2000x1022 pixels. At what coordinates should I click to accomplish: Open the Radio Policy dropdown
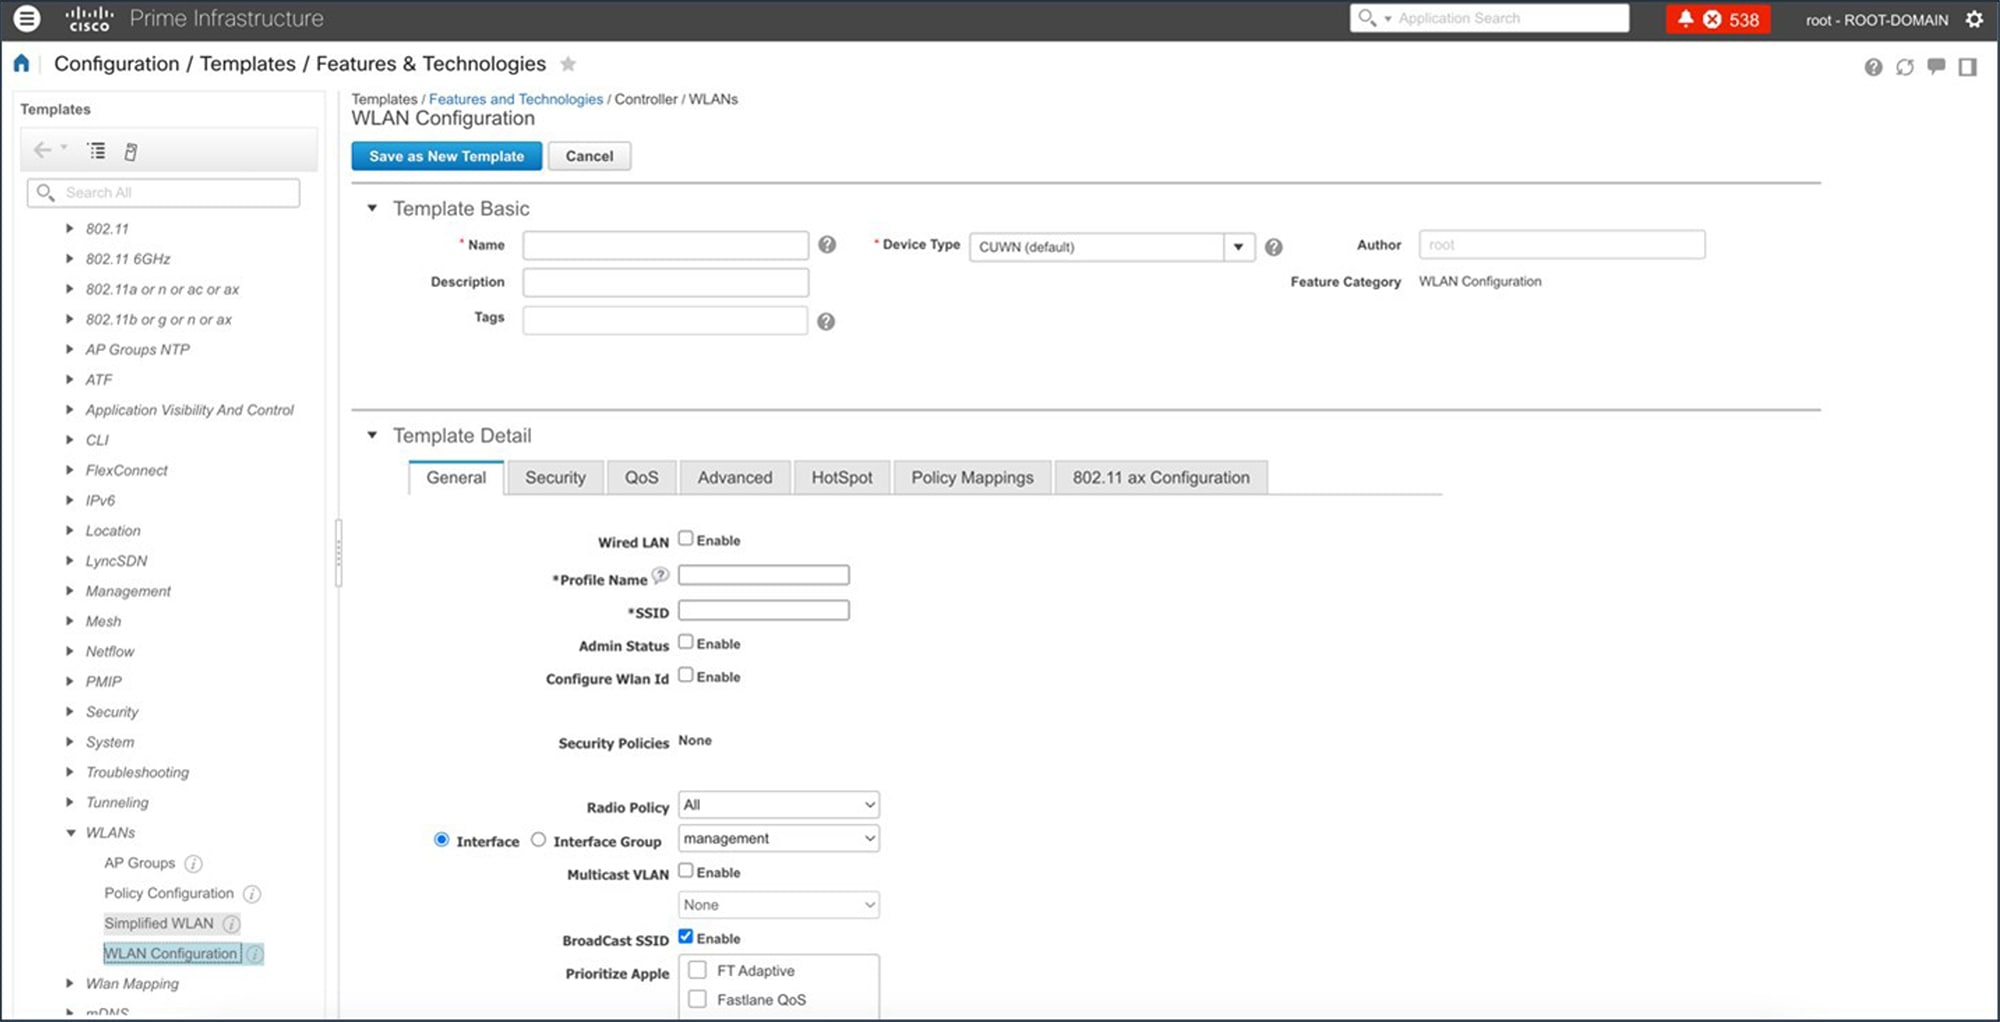tap(779, 805)
